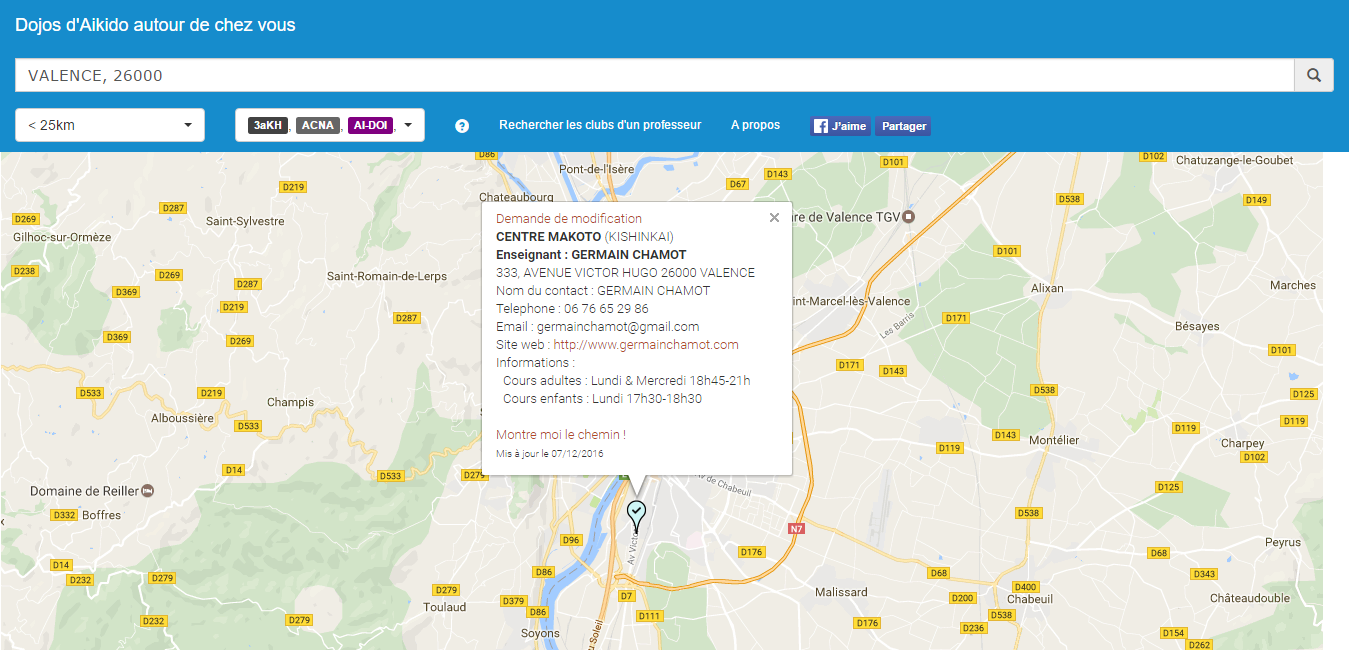Open the < 25km distance dropdown
Screen dimensions: 1349x650
(110, 125)
